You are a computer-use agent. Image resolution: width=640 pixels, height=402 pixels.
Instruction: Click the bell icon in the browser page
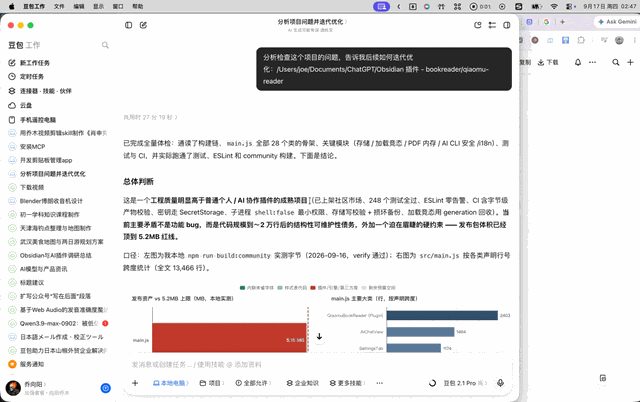pos(578,62)
